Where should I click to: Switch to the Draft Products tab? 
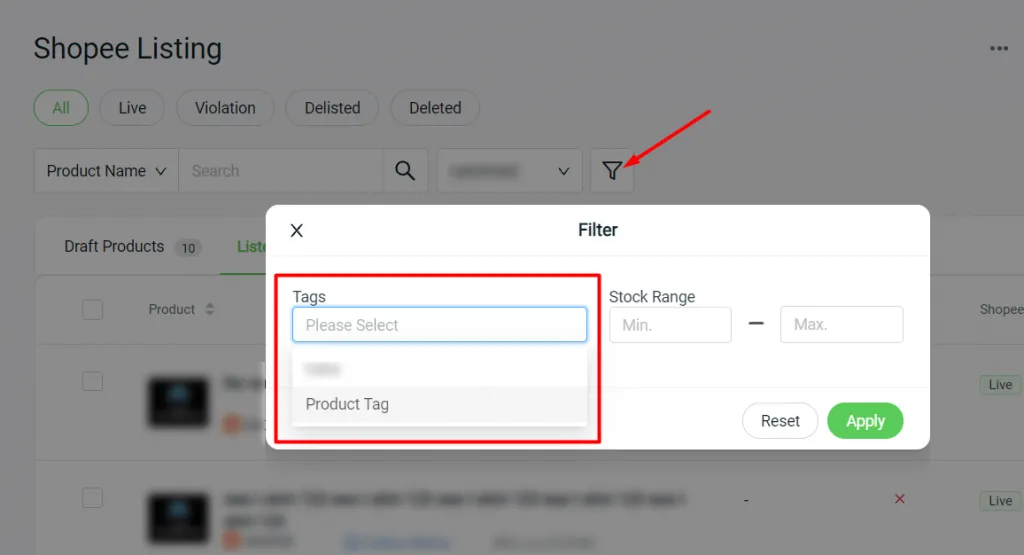point(114,247)
